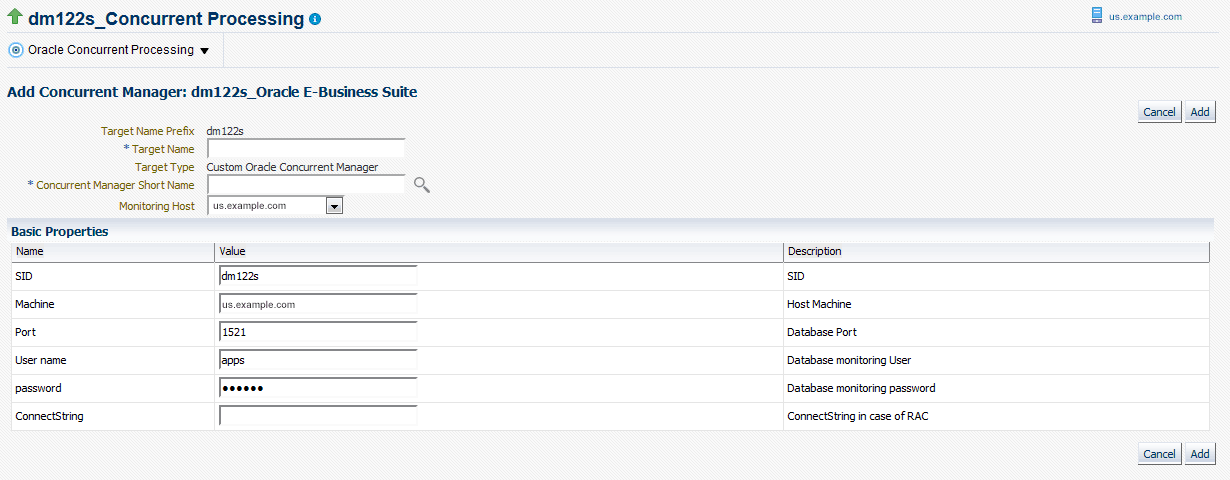Focus the Target Name input field
Viewport: 1230px width, 480px height.
click(x=306, y=148)
